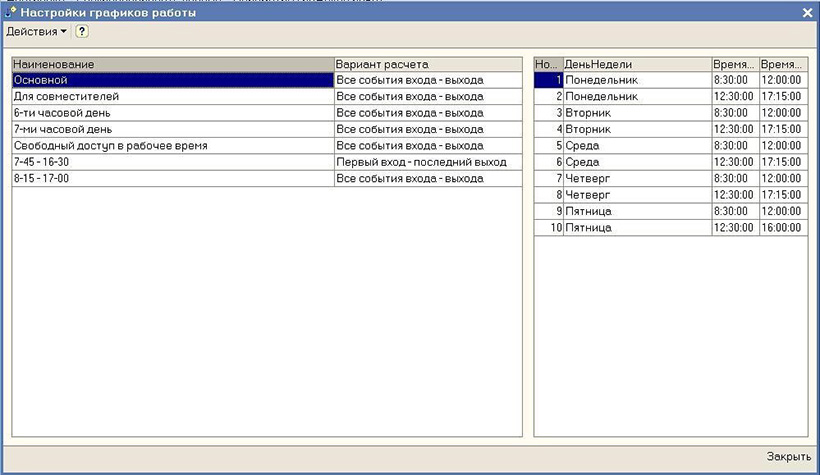Screen dimensions: 820x475
Task: Open the Действия dropdown menu
Action: (x=36, y=32)
